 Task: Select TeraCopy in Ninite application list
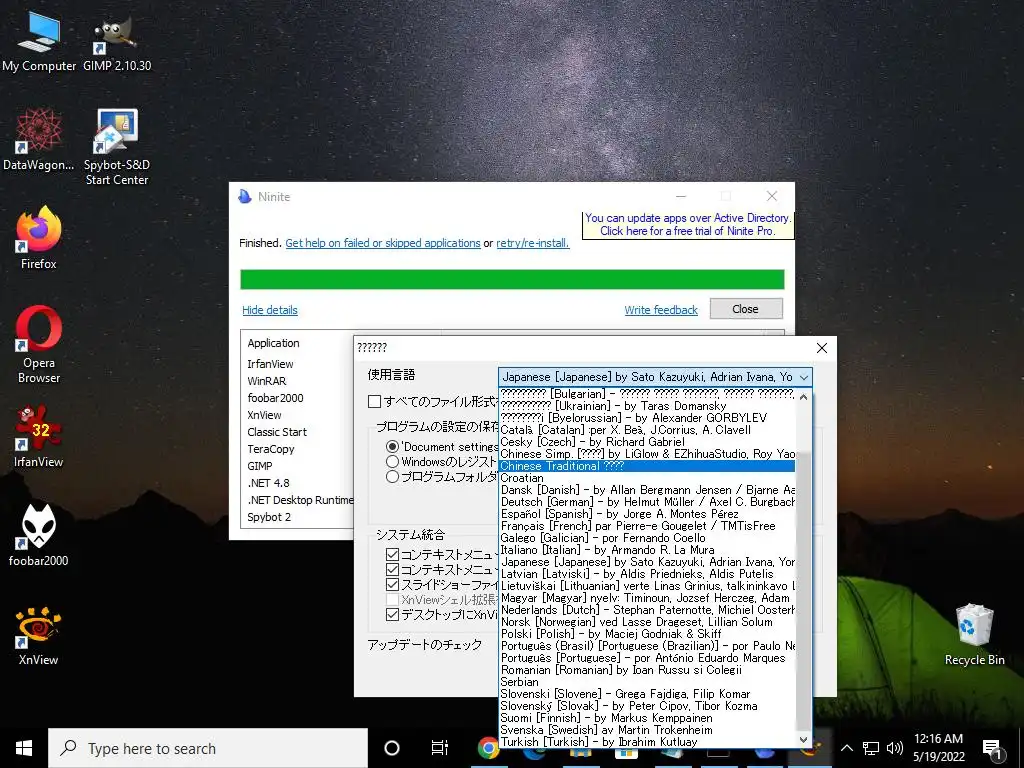coord(270,449)
